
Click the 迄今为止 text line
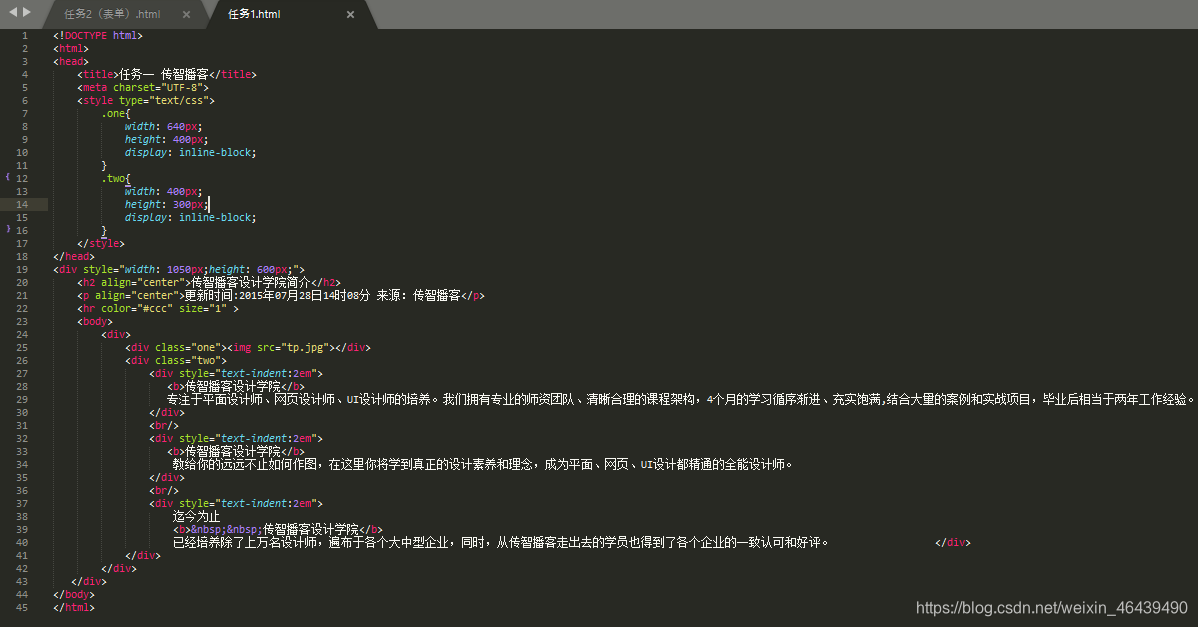[x=196, y=516]
